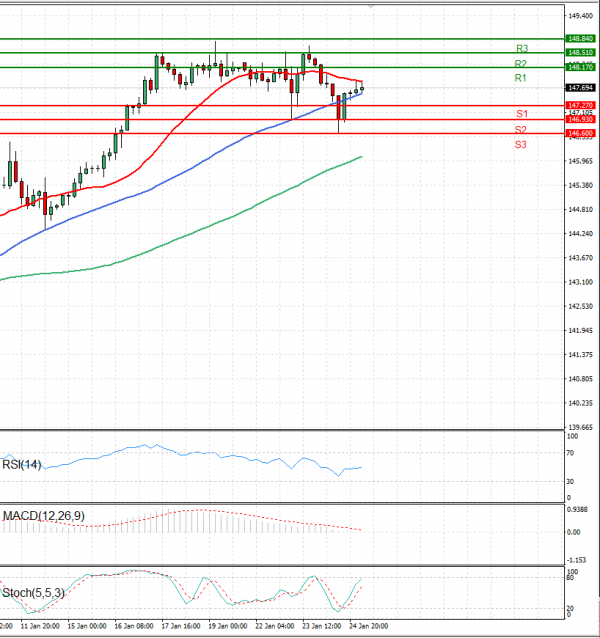Click the S3 support label
Screen dimensions: 600x638
(521, 144)
